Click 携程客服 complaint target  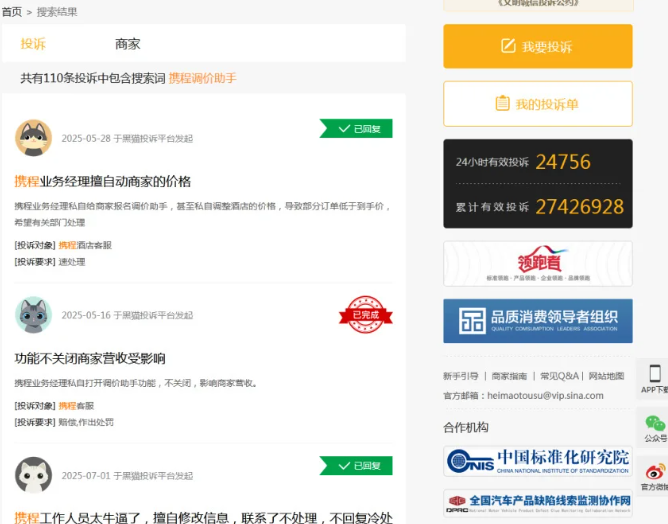coord(76,406)
